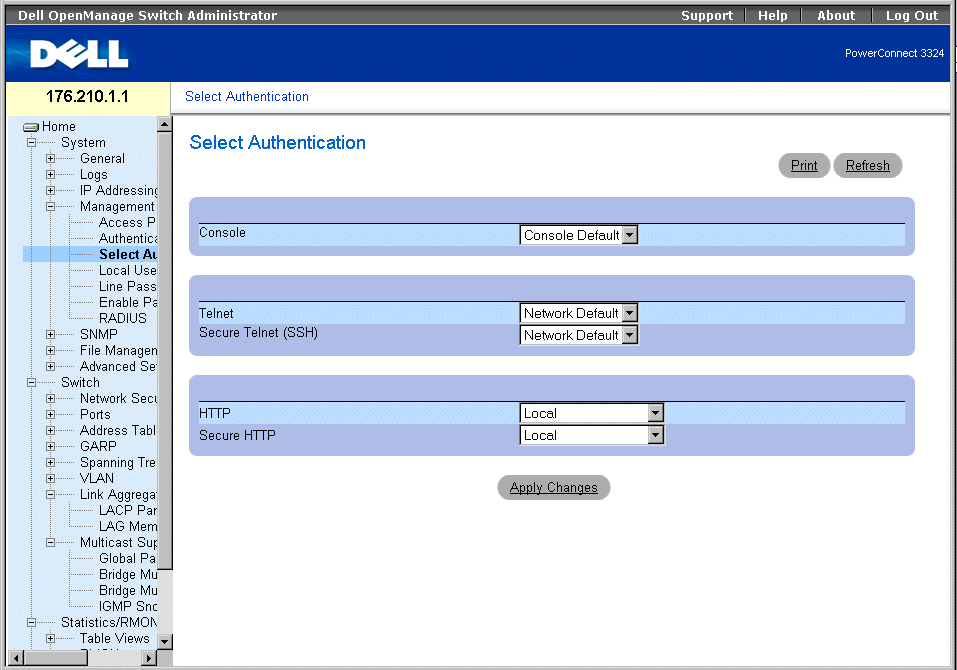Collapse the Management tree node

coord(50,206)
